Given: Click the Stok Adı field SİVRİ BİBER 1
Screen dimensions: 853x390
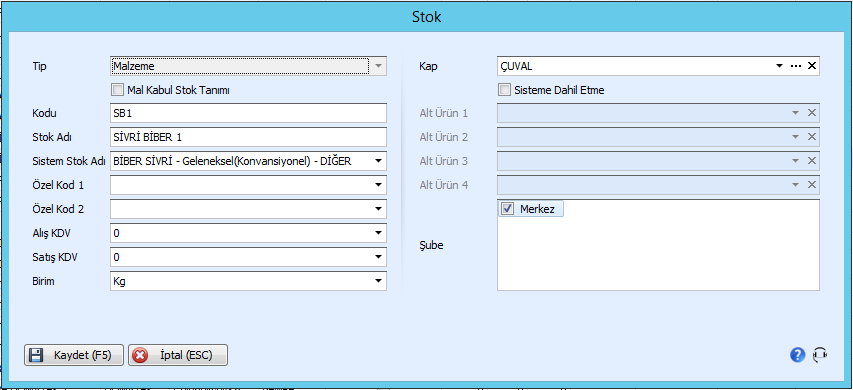Looking at the screenshot, I should 248,137.
